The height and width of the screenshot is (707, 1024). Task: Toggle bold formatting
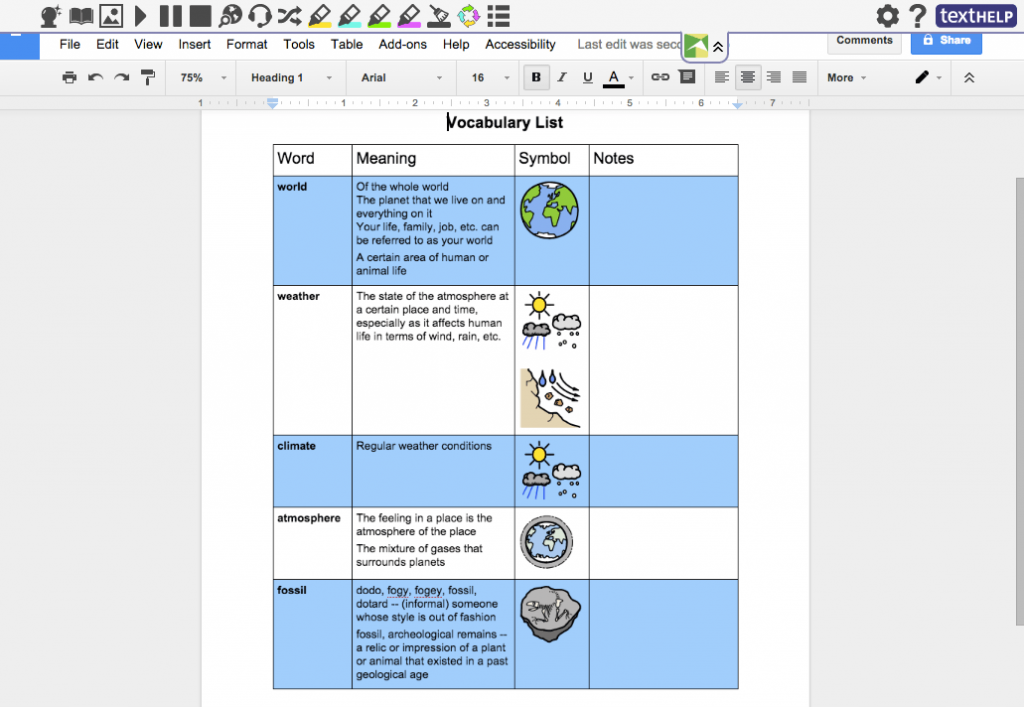536,78
